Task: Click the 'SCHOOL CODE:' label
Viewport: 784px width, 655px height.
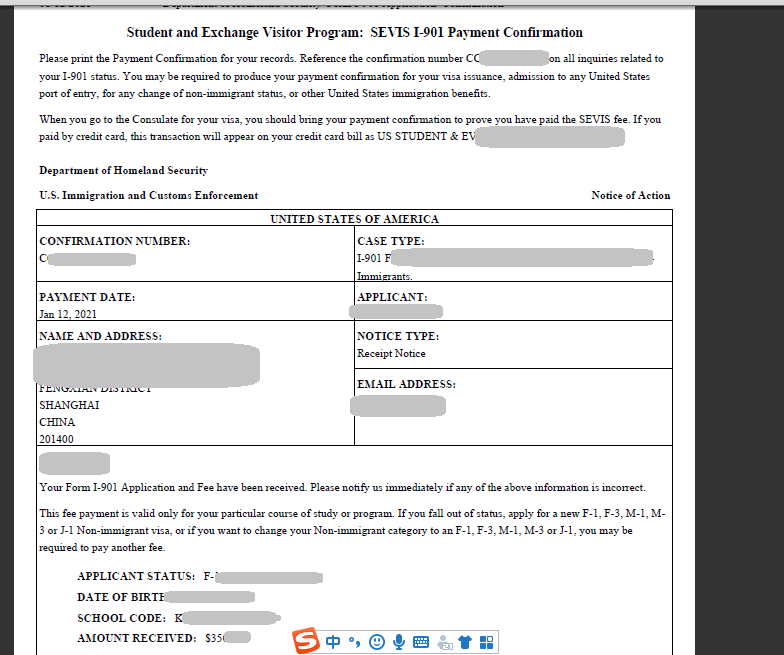Action: [122, 618]
